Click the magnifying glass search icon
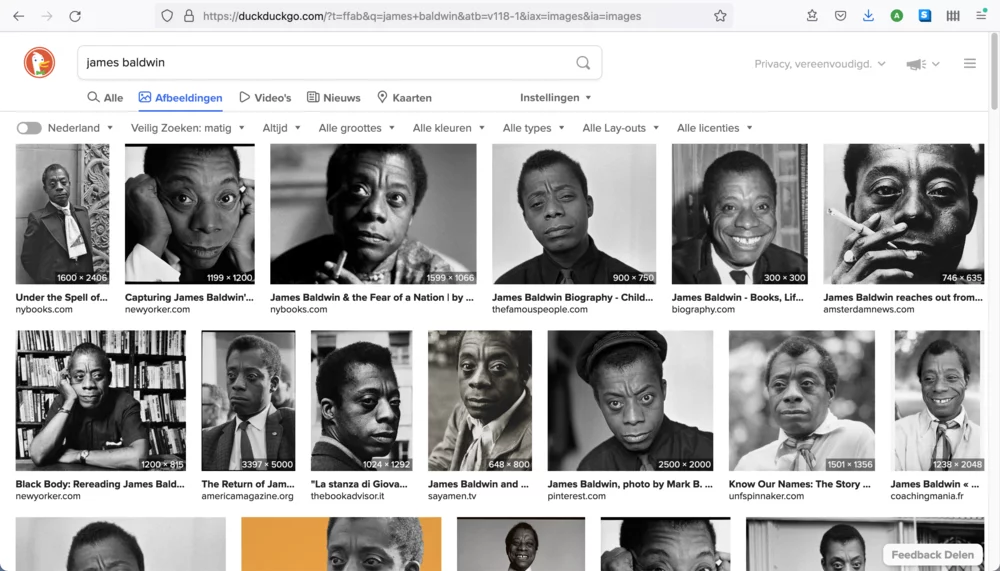Screen dimensions: 1000x571 (583, 63)
